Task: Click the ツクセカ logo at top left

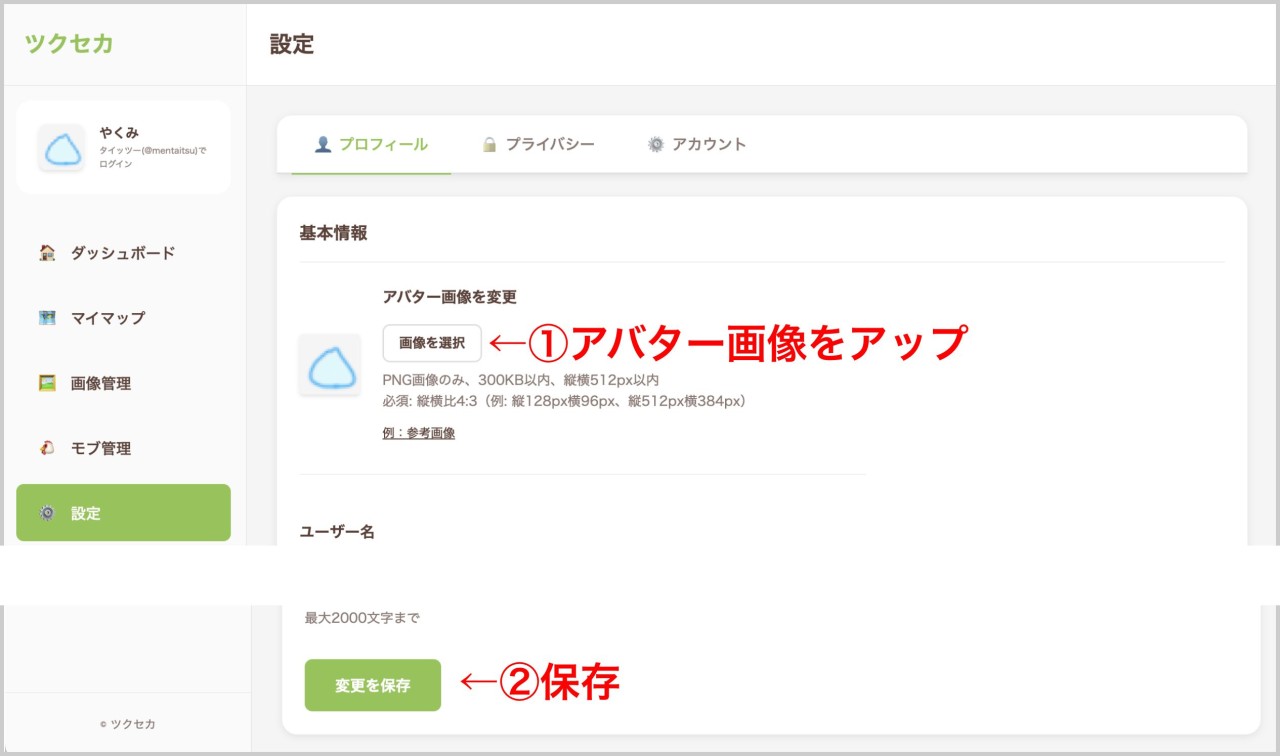Action: (69, 43)
